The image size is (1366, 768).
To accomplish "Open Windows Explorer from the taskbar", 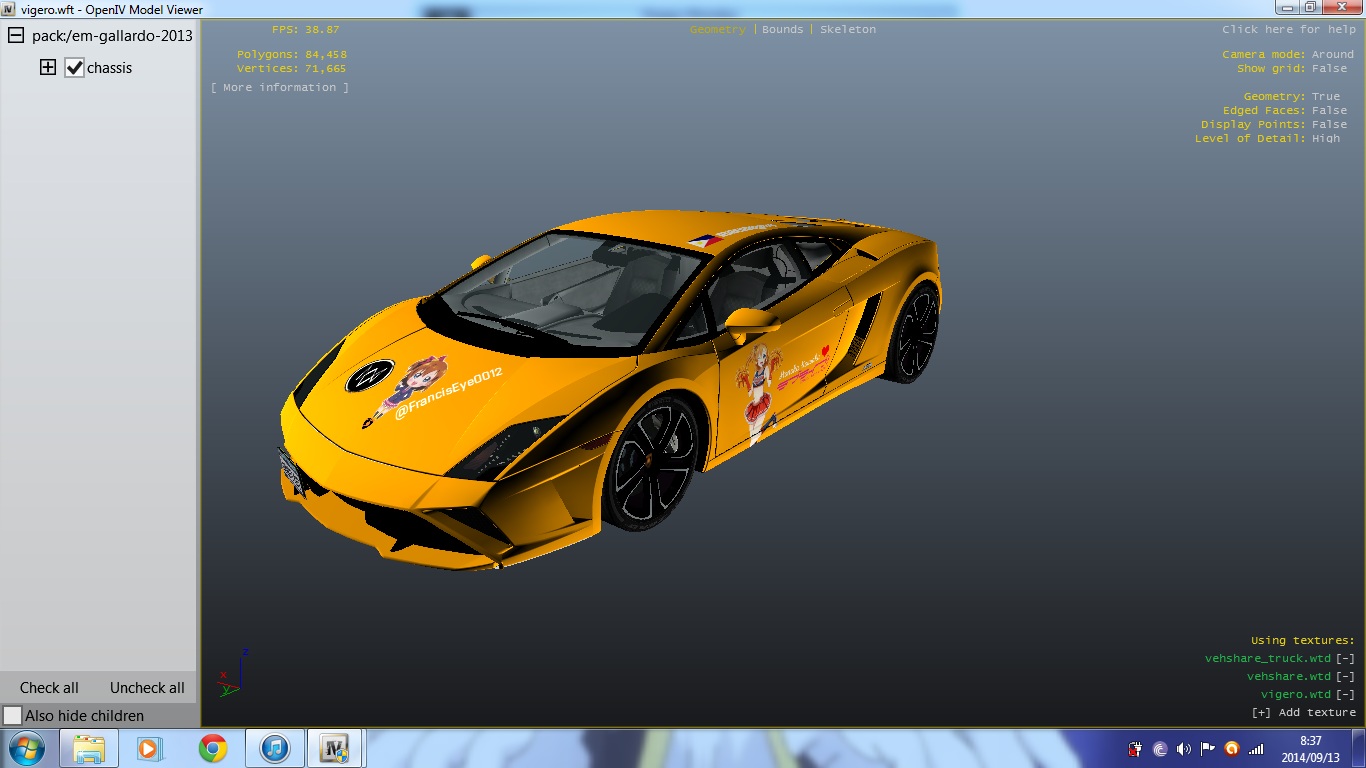I will tap(89, 748).
